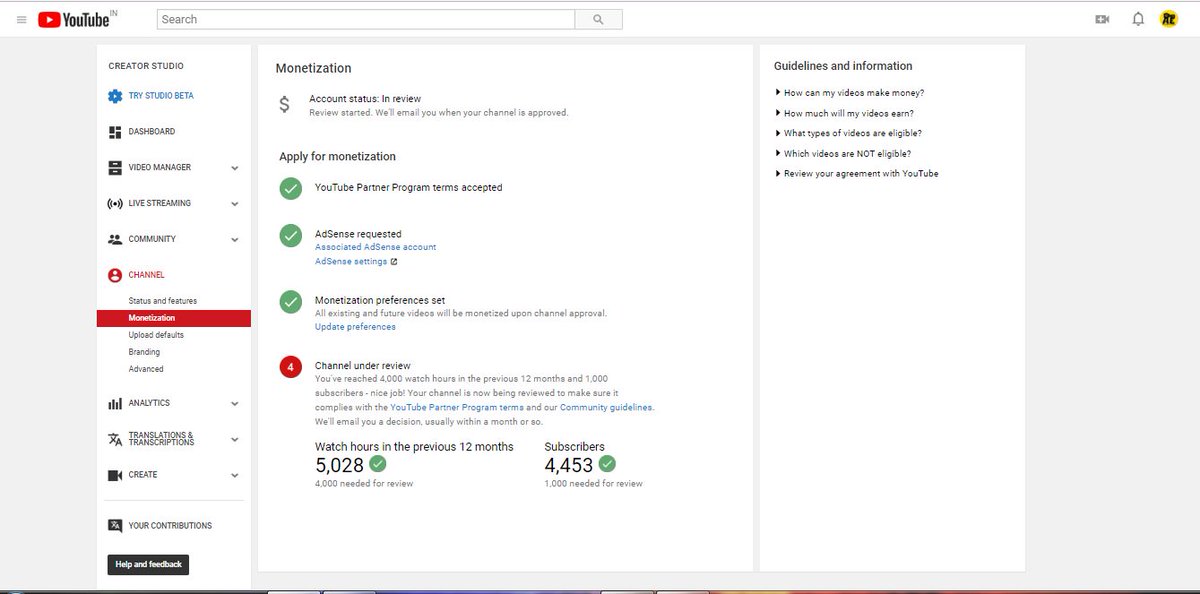The height and width of the screenshot is (594, 1200).
Task: Expand the Video Manager section chevron
Action: (235, 169)
